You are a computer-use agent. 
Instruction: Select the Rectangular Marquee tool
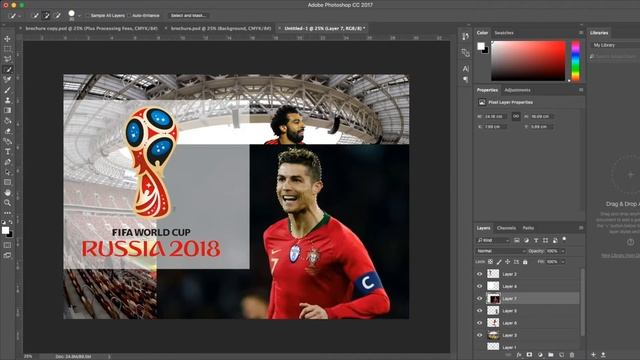[7, 49]
